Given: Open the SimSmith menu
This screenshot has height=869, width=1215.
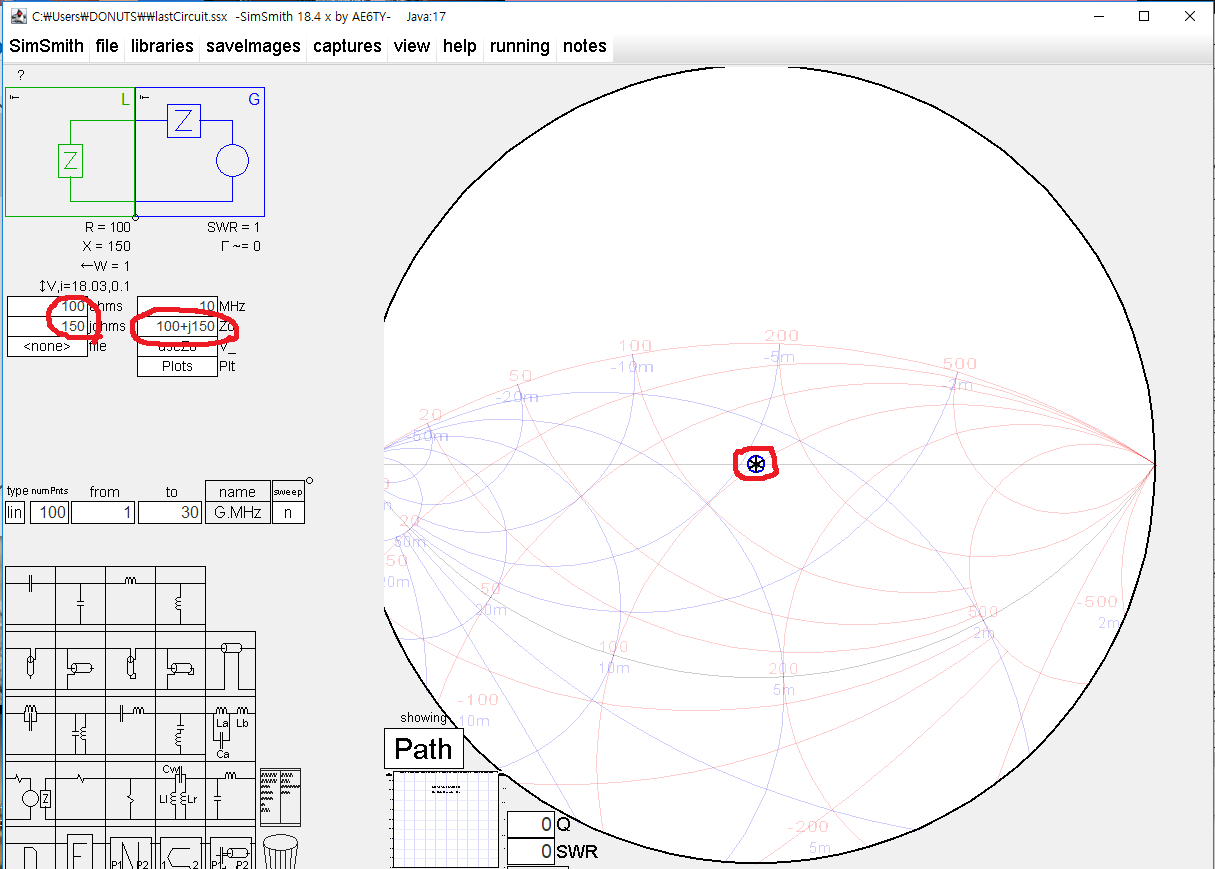Looking at the screenshot, I should 47,46.
